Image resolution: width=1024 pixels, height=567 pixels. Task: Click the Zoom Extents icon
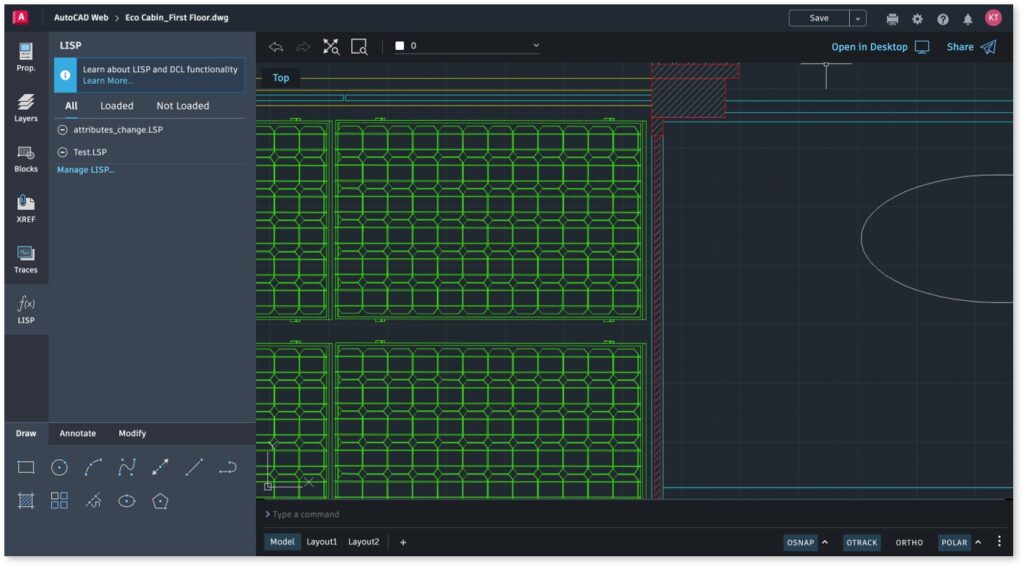[x=331, y=46]
